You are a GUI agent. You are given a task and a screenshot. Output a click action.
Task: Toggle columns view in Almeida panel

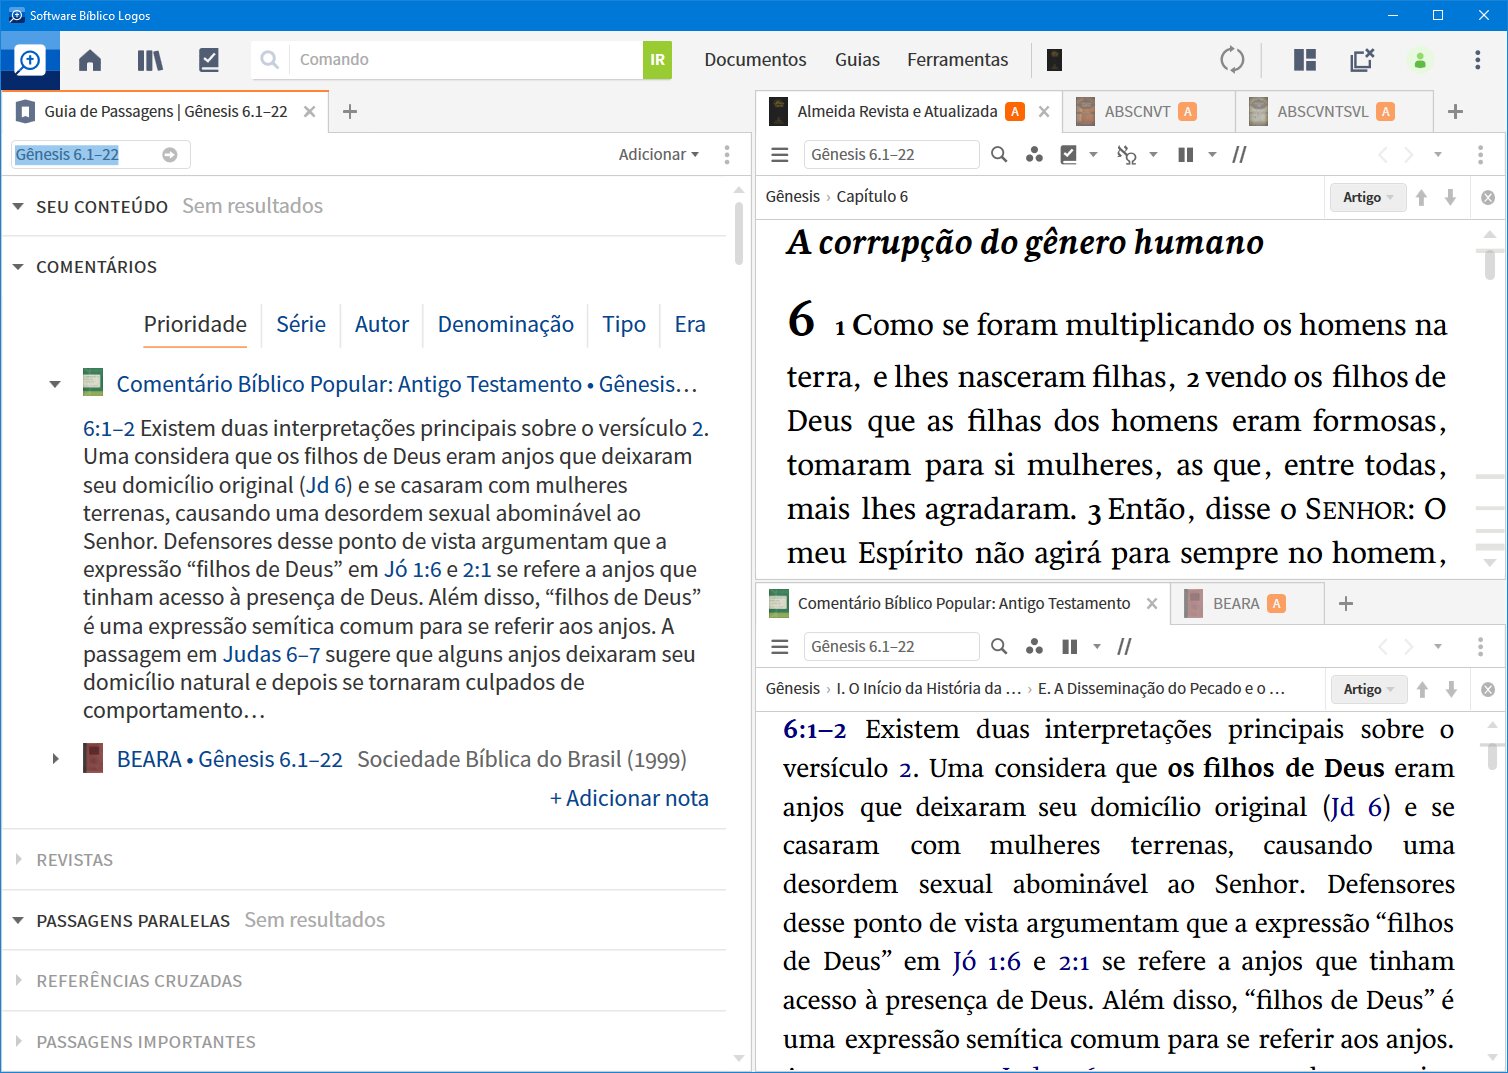[1186, 155]
